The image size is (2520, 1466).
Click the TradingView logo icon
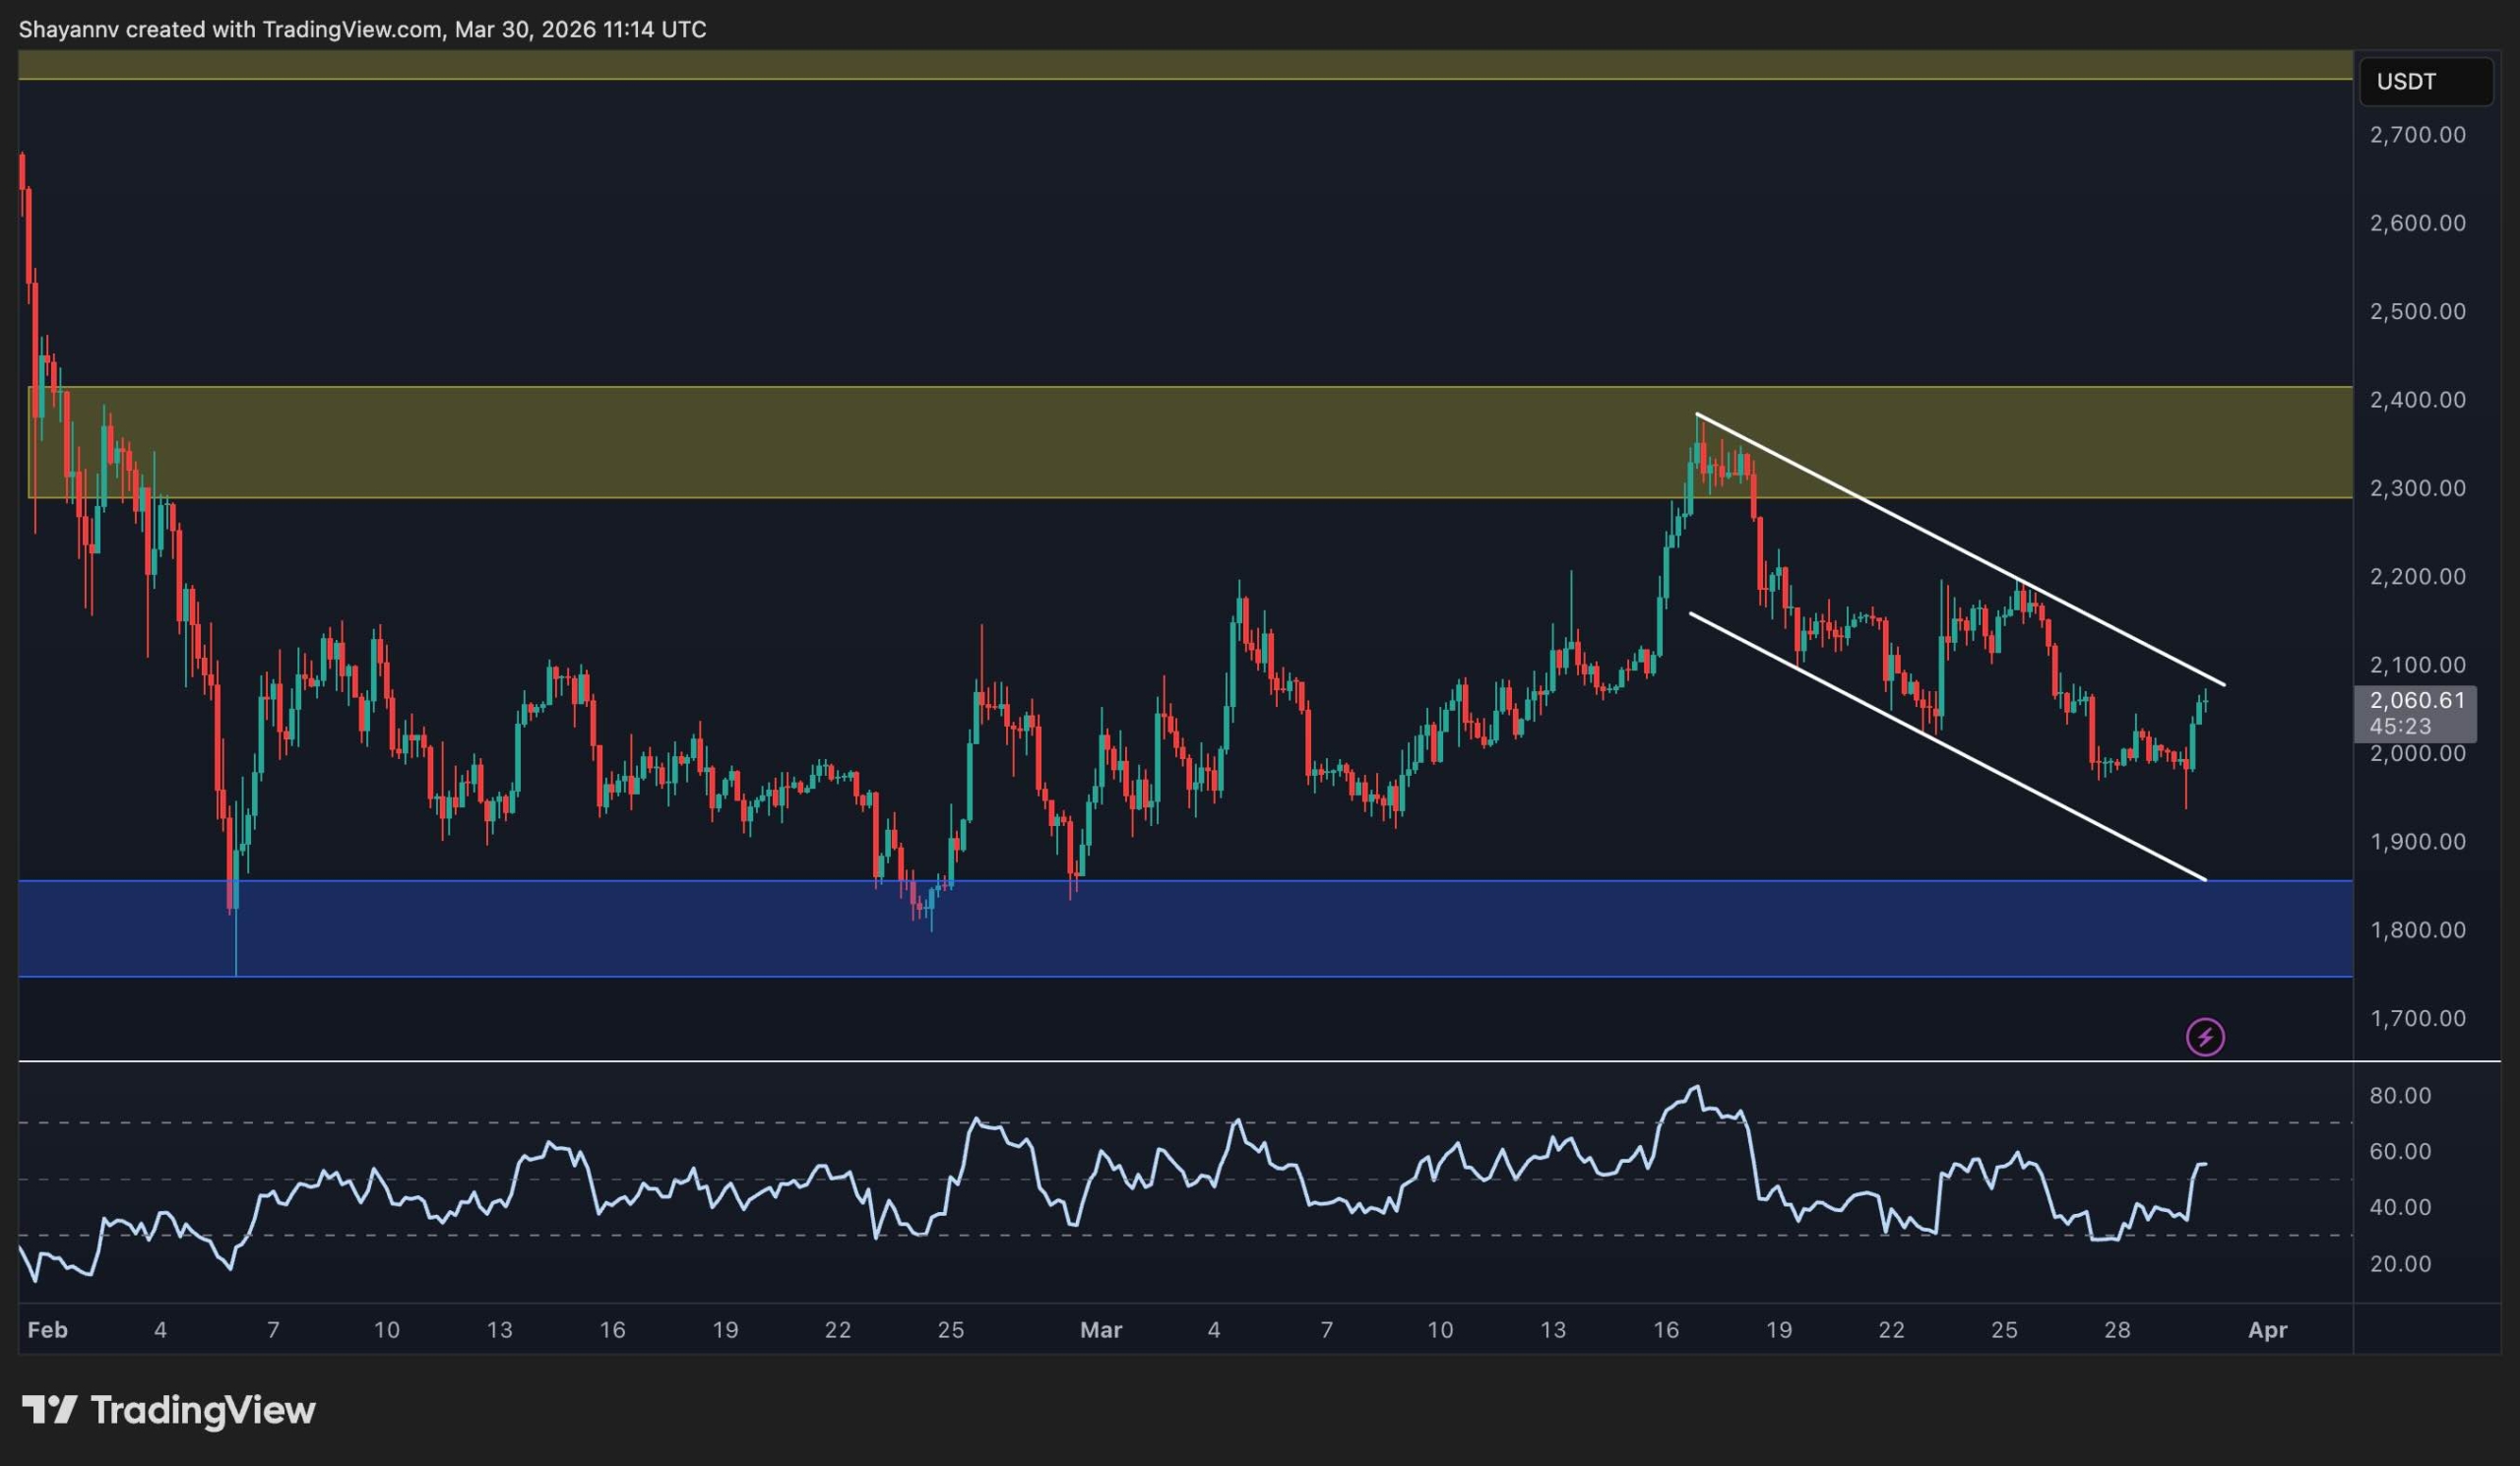click(x=49, y=1410)
